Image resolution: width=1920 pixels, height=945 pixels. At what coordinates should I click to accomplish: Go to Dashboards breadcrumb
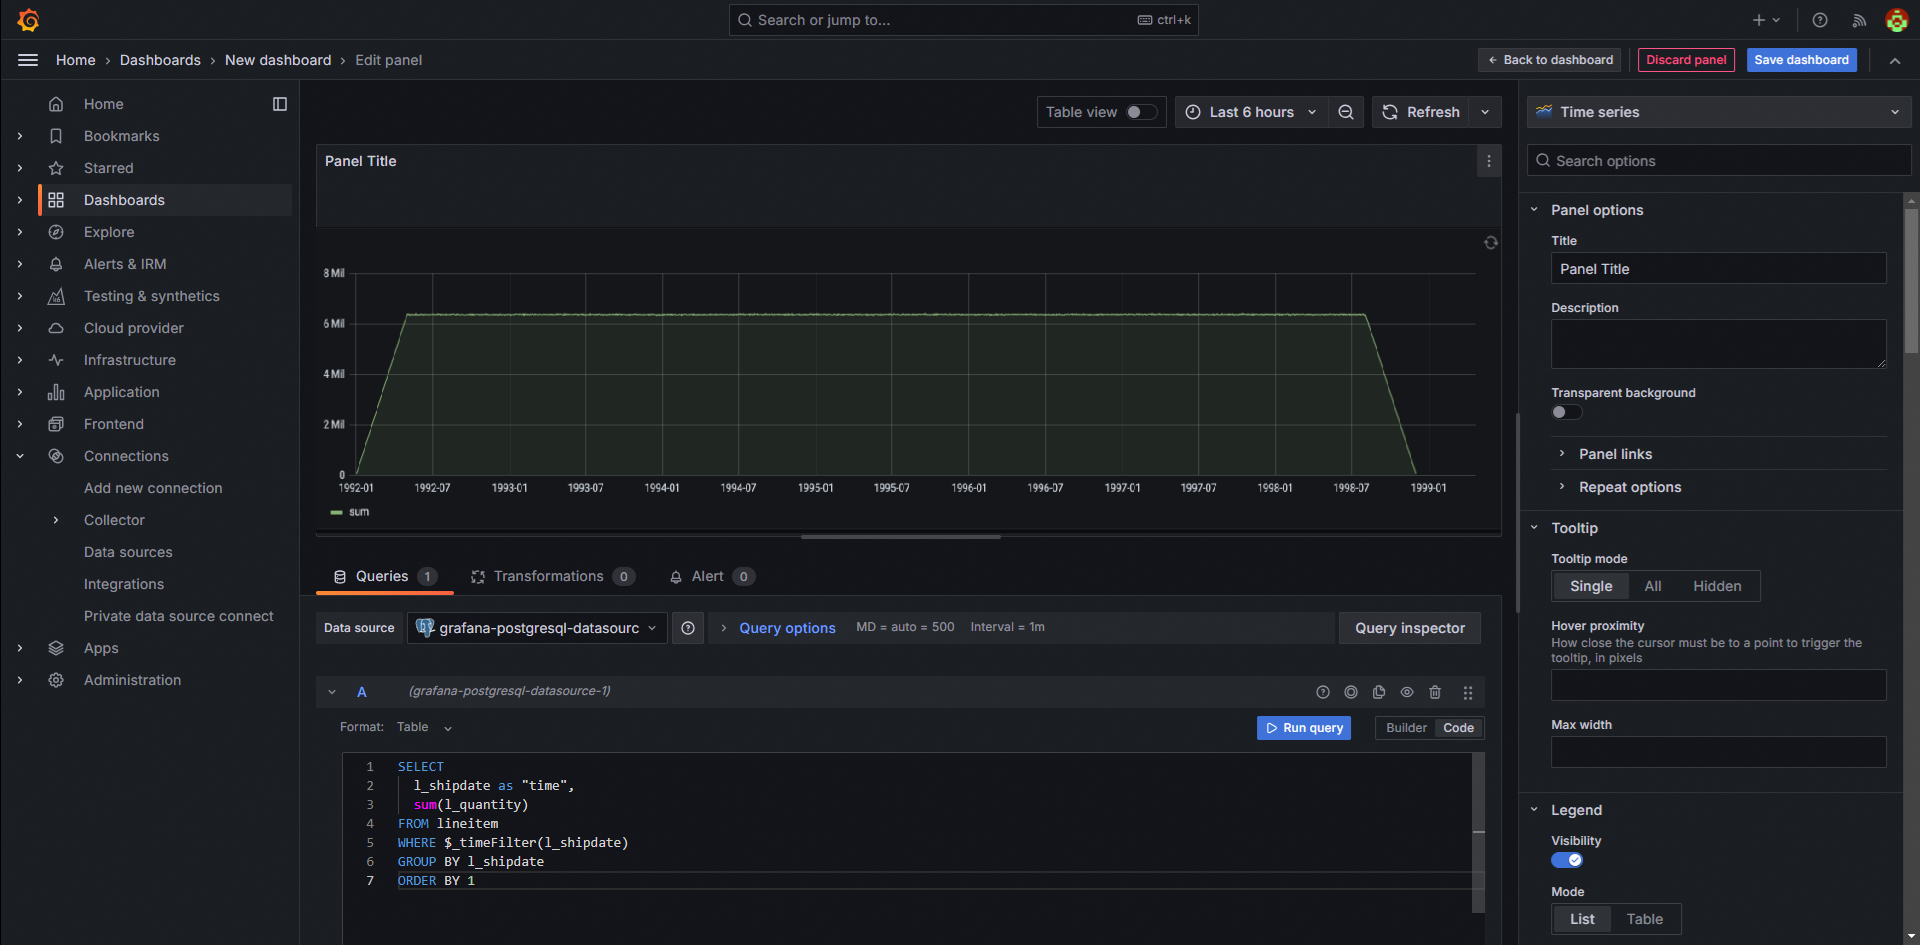(160, 60)
